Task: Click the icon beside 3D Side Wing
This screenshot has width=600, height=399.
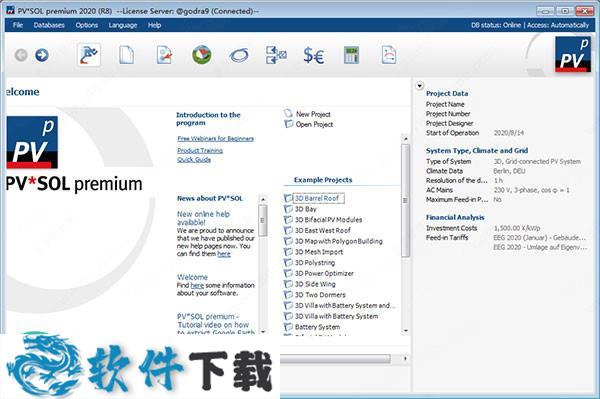Action: tap(288, 284)
